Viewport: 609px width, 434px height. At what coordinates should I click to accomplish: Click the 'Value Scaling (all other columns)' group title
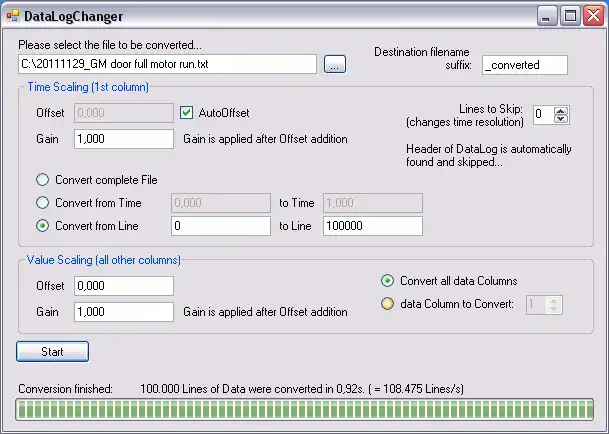[104, 260]
